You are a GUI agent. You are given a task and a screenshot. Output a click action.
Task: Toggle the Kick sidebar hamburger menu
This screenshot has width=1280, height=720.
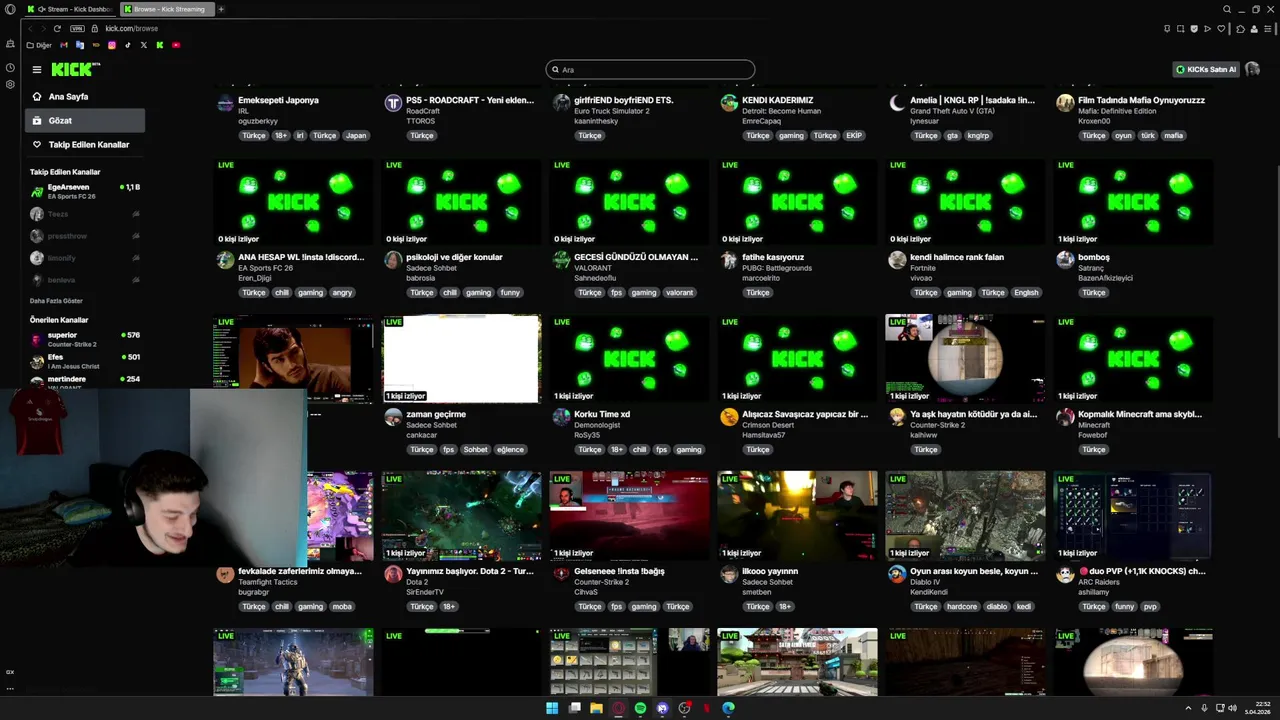(36, 70)
